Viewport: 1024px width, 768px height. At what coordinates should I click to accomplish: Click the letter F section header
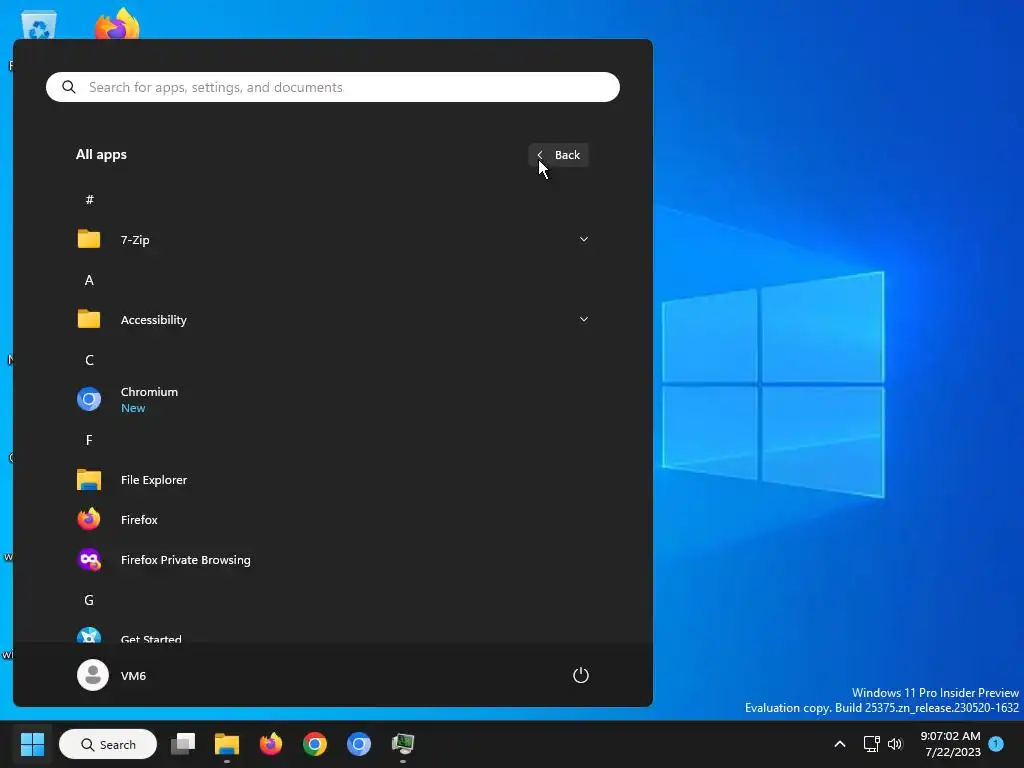coord(89,440)
